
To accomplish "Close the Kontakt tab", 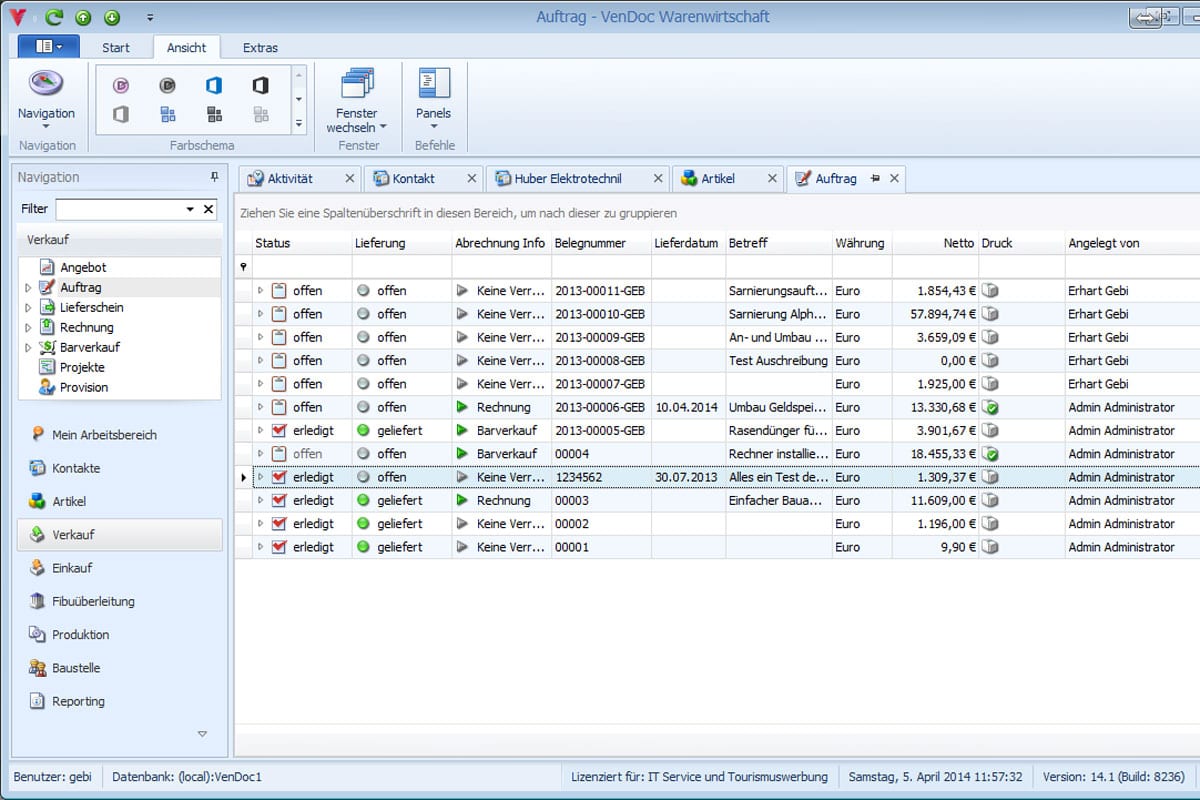I will pos(471,179).
